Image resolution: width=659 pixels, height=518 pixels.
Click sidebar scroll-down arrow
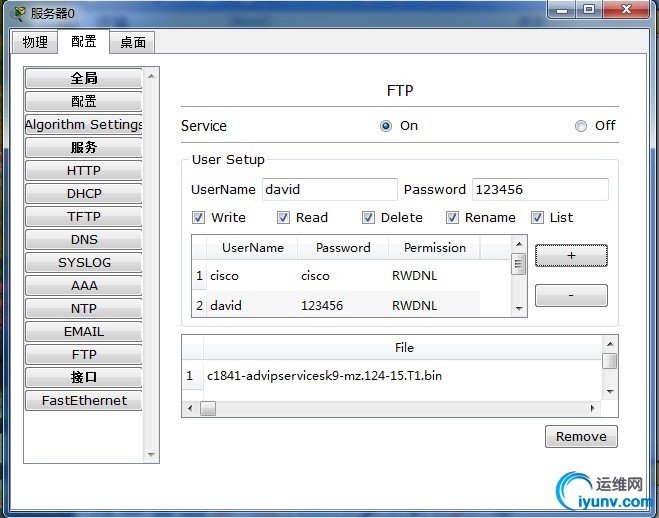tap(151, 455)
